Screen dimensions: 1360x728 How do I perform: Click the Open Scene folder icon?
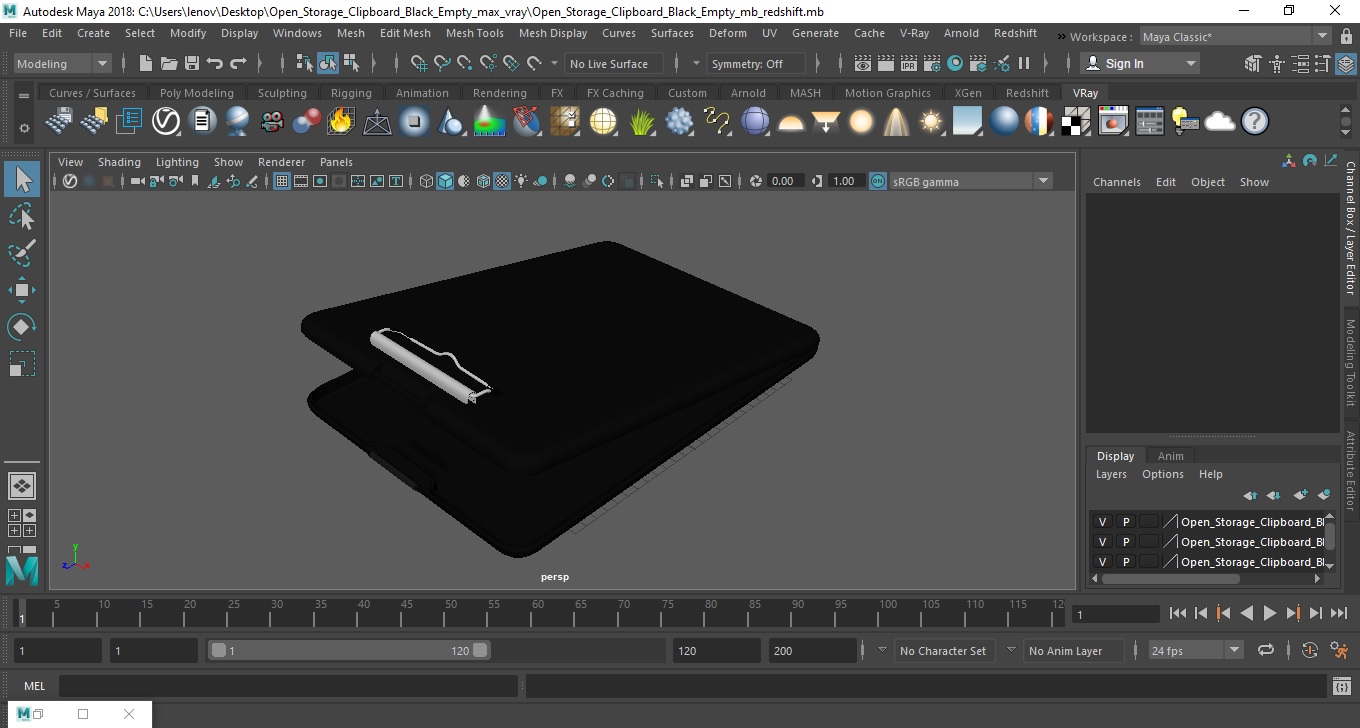tap(169, 63)
